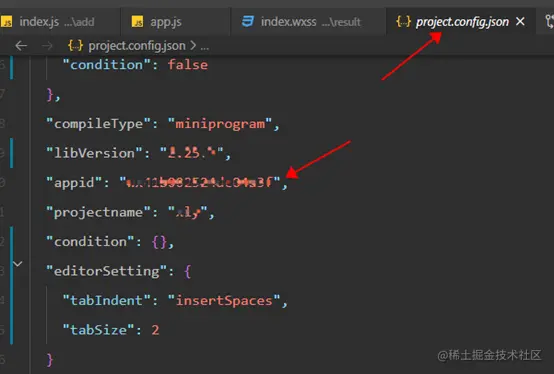The width and height of the screenshot is (554, 374).
Task: Go forward with the right arrow
Action: coord(47,46)
